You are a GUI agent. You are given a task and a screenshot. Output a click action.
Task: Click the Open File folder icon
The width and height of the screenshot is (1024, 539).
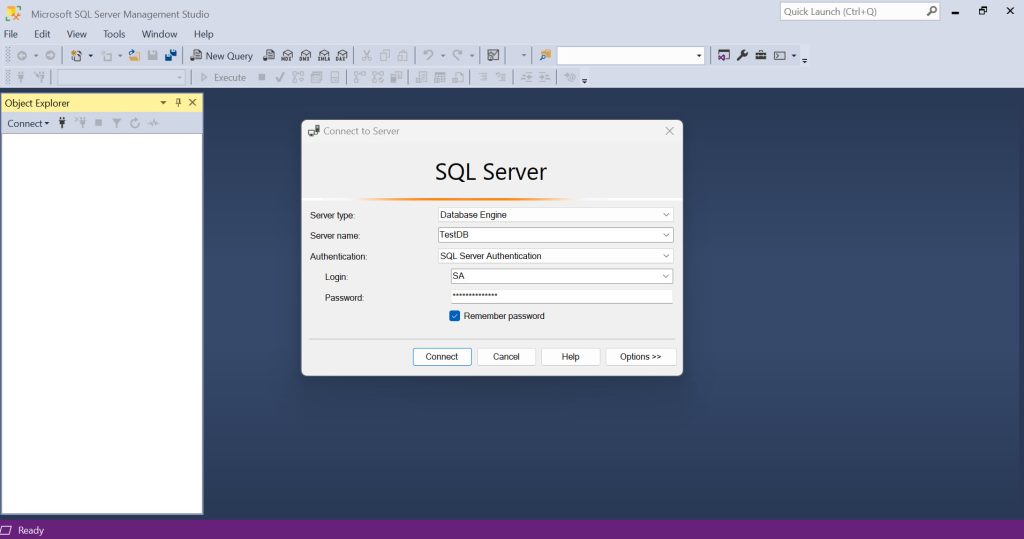(x=134, y=56)
